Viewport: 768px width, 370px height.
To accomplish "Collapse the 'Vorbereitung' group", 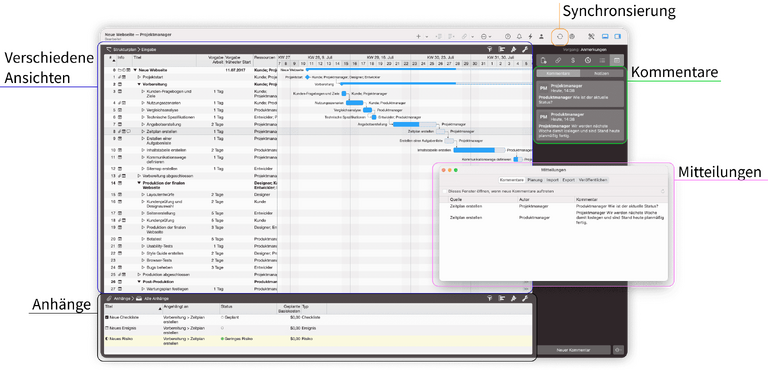I will [139, 84].
